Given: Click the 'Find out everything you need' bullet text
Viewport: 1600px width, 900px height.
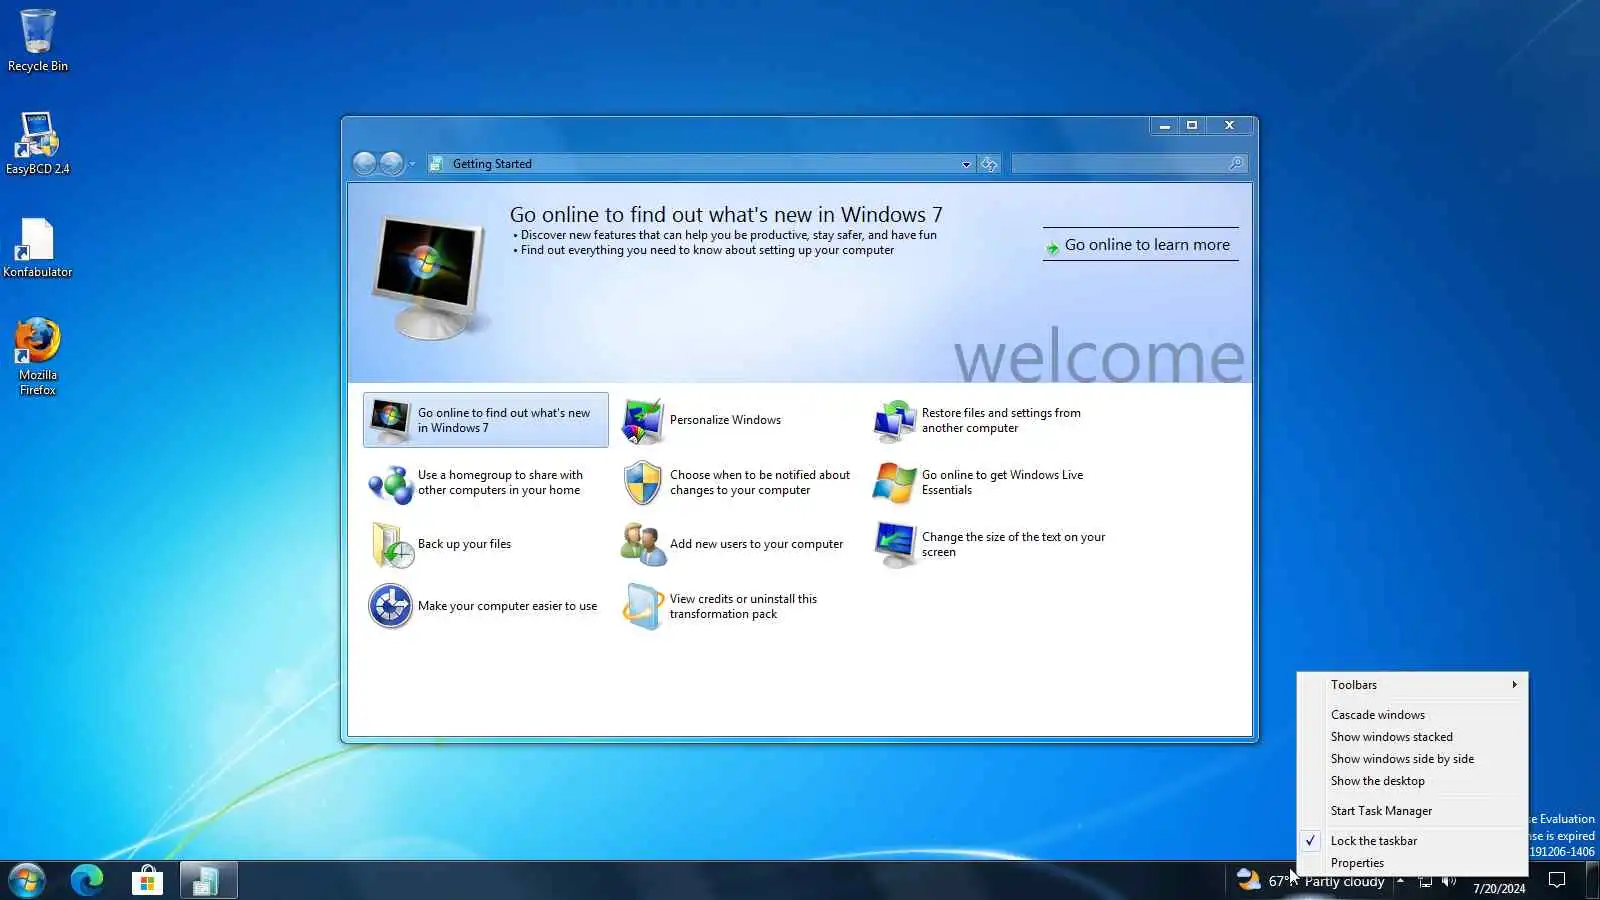Looking at the screenshot, I should 707,250.
